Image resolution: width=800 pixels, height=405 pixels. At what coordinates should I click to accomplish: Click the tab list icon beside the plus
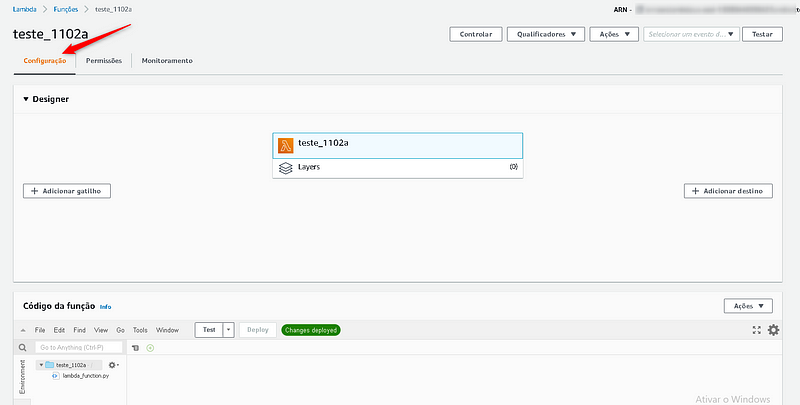(136, 348)
